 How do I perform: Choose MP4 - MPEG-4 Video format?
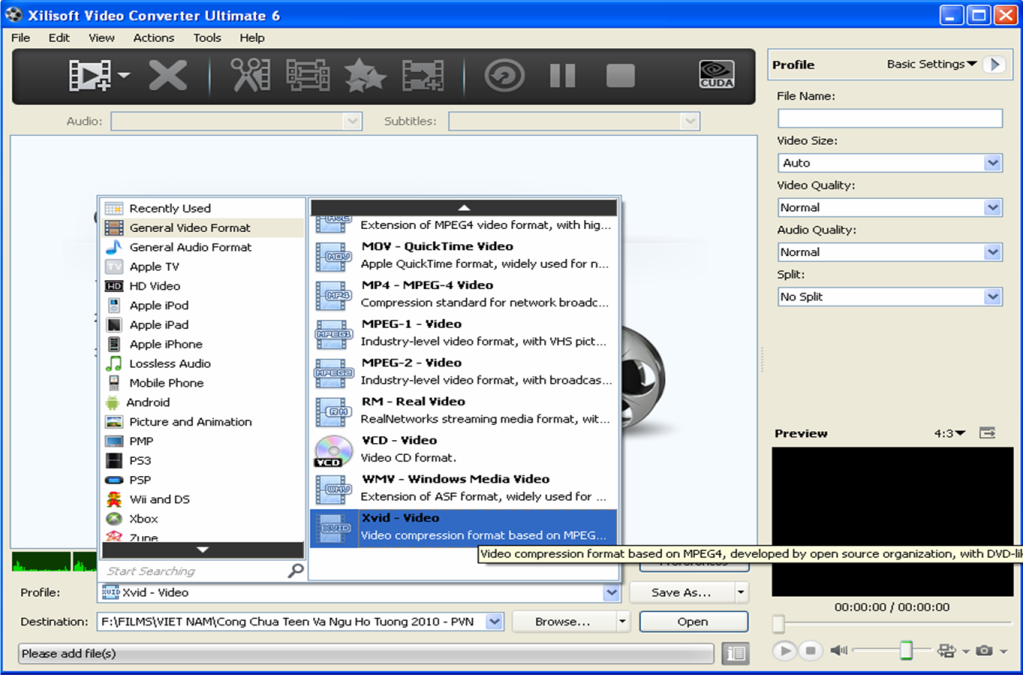464,294
